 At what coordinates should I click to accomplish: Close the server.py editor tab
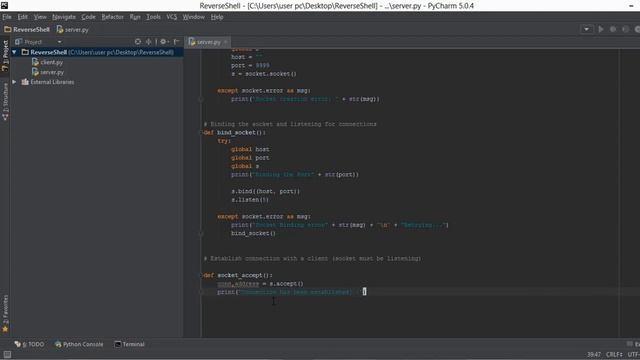pyautogui.click(x=225, y=42)
